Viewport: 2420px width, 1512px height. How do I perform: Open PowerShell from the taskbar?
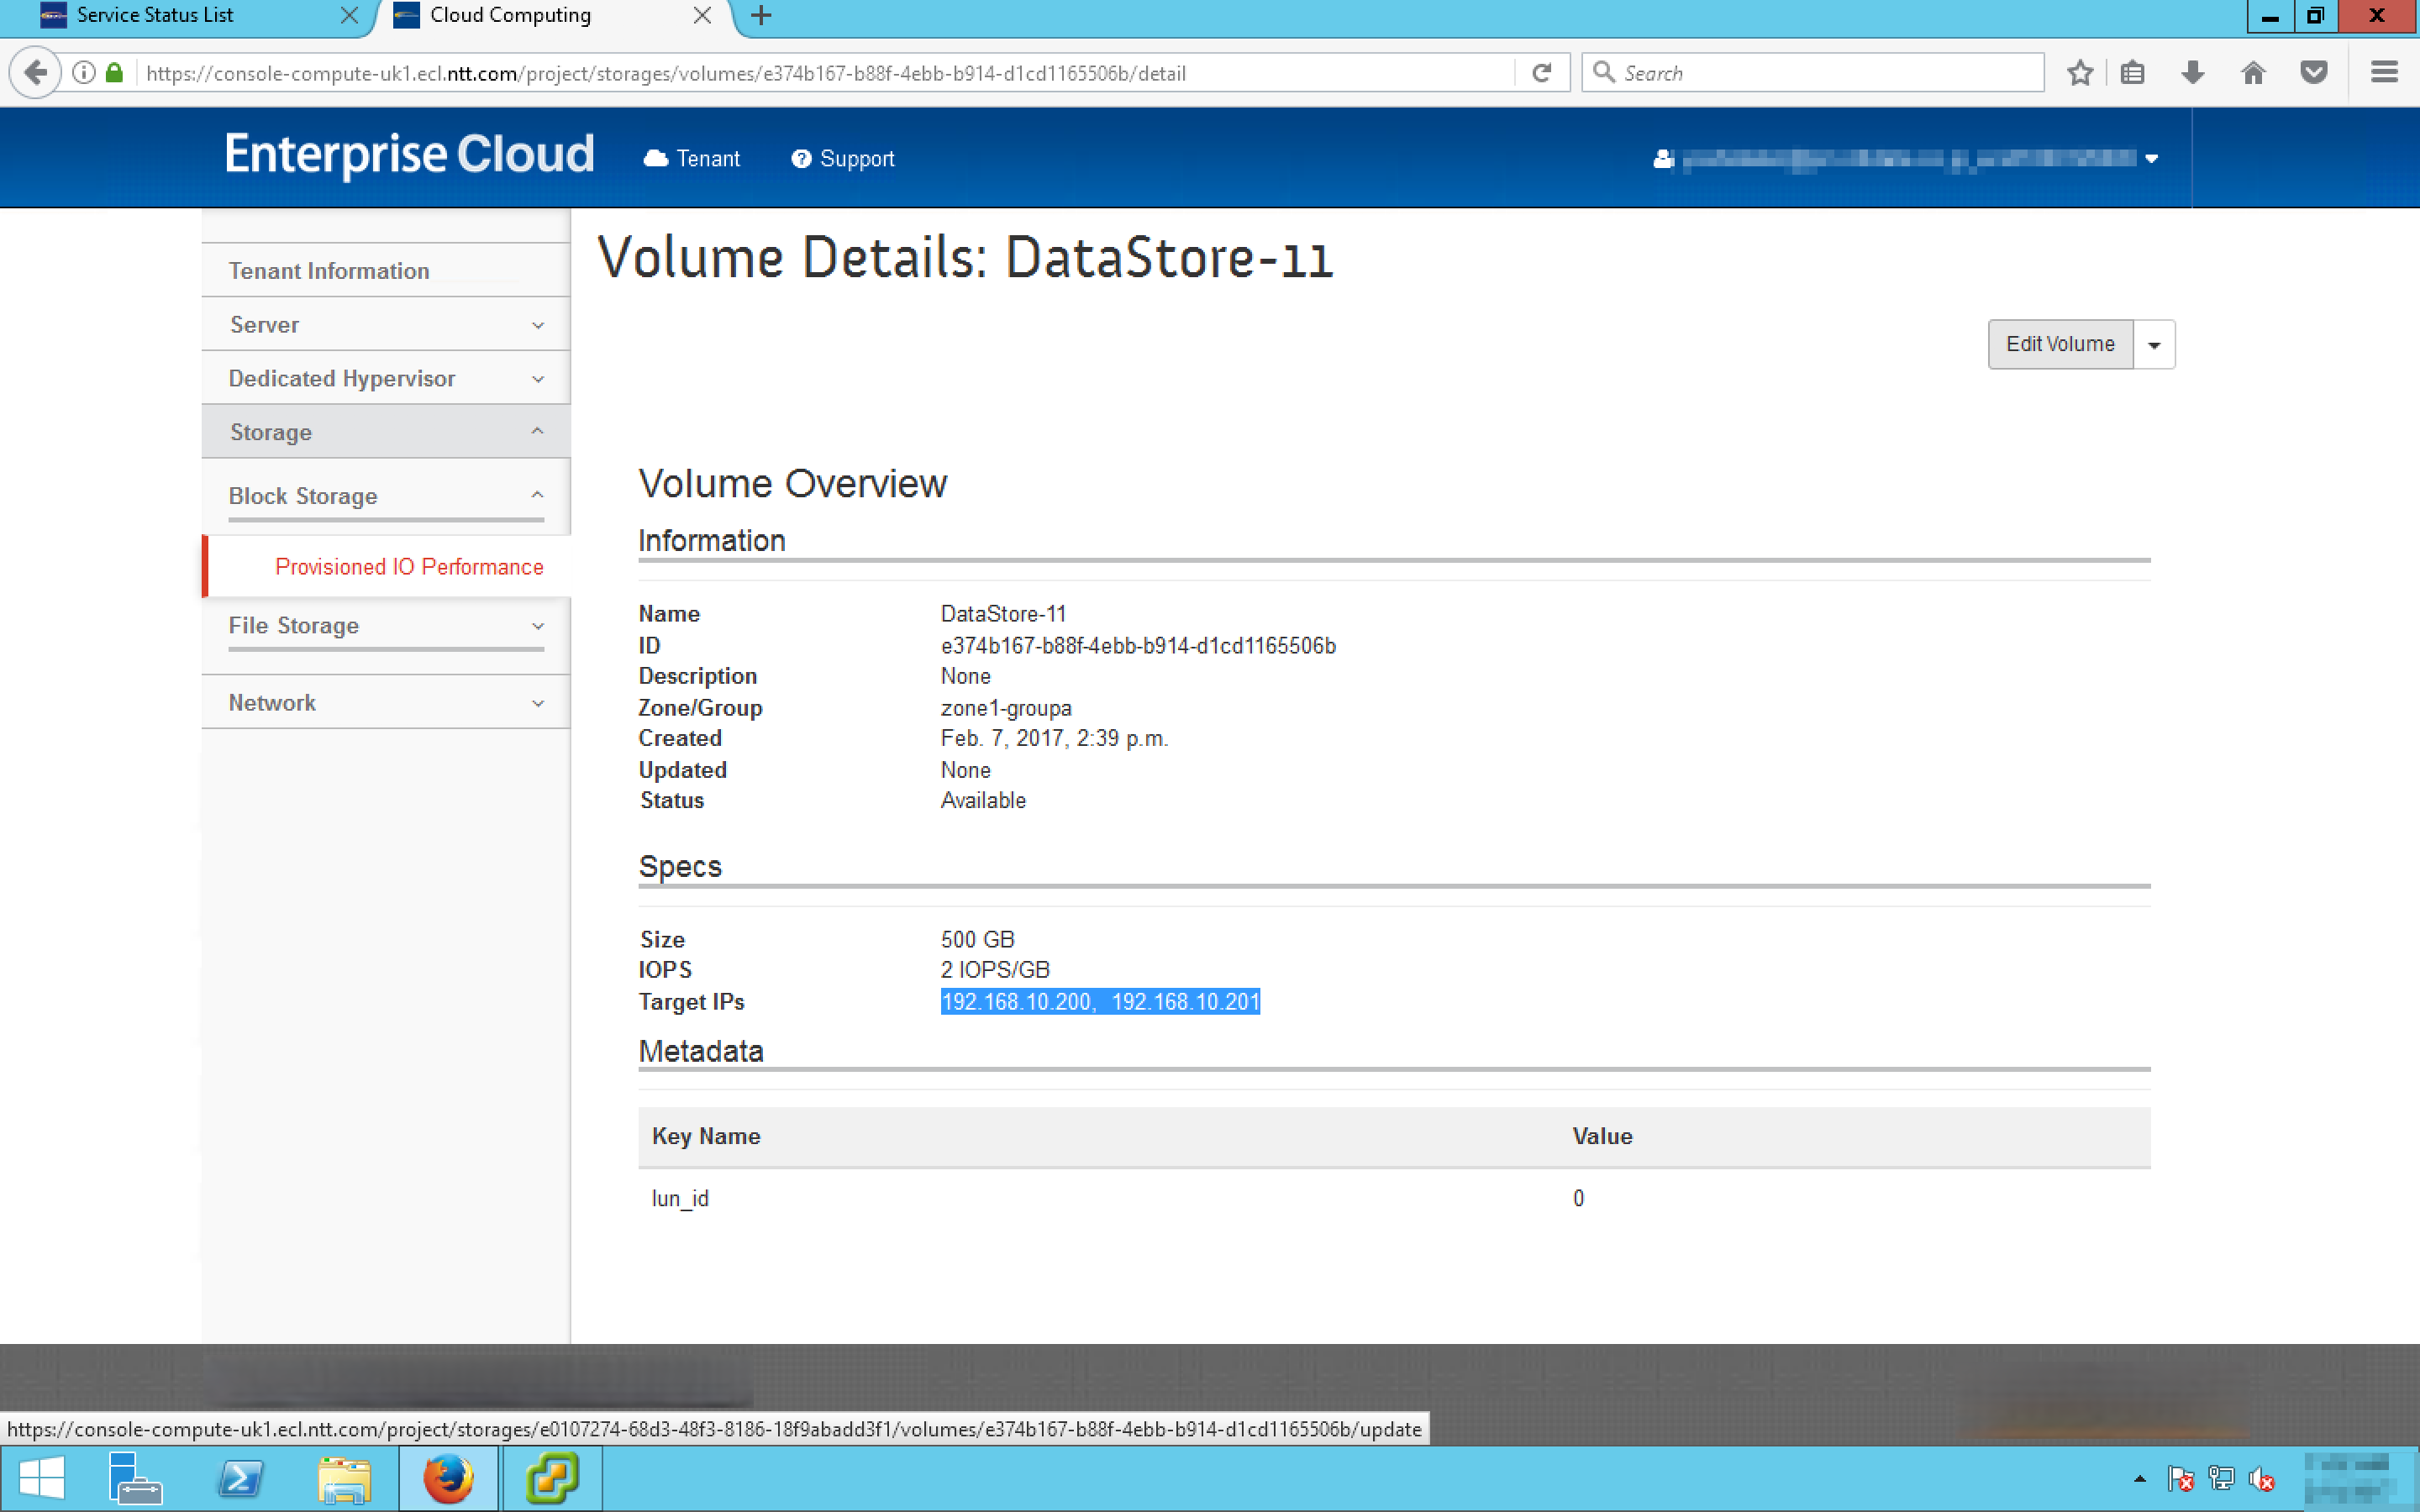pos(240,1478)
